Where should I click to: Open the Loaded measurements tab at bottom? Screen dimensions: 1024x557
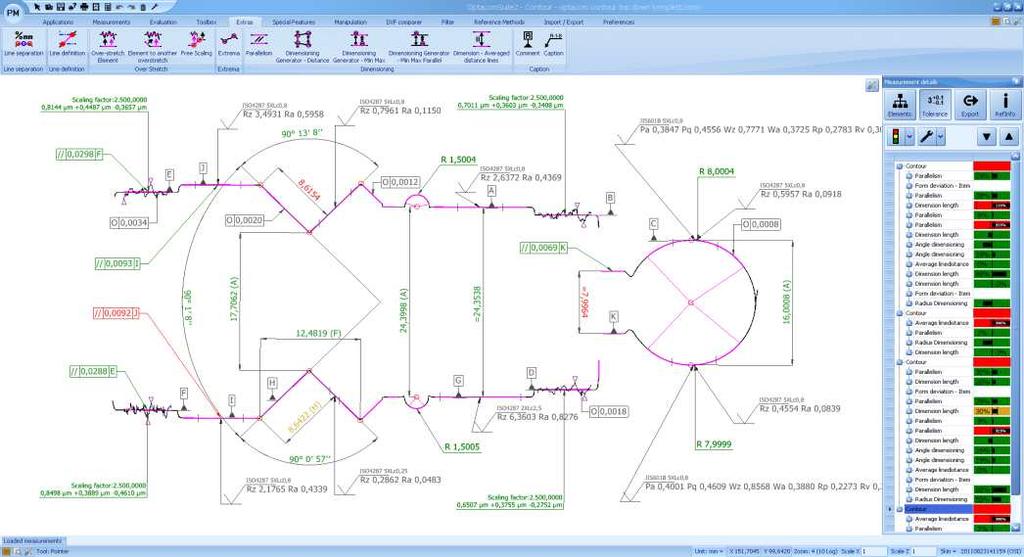point(33,541)
